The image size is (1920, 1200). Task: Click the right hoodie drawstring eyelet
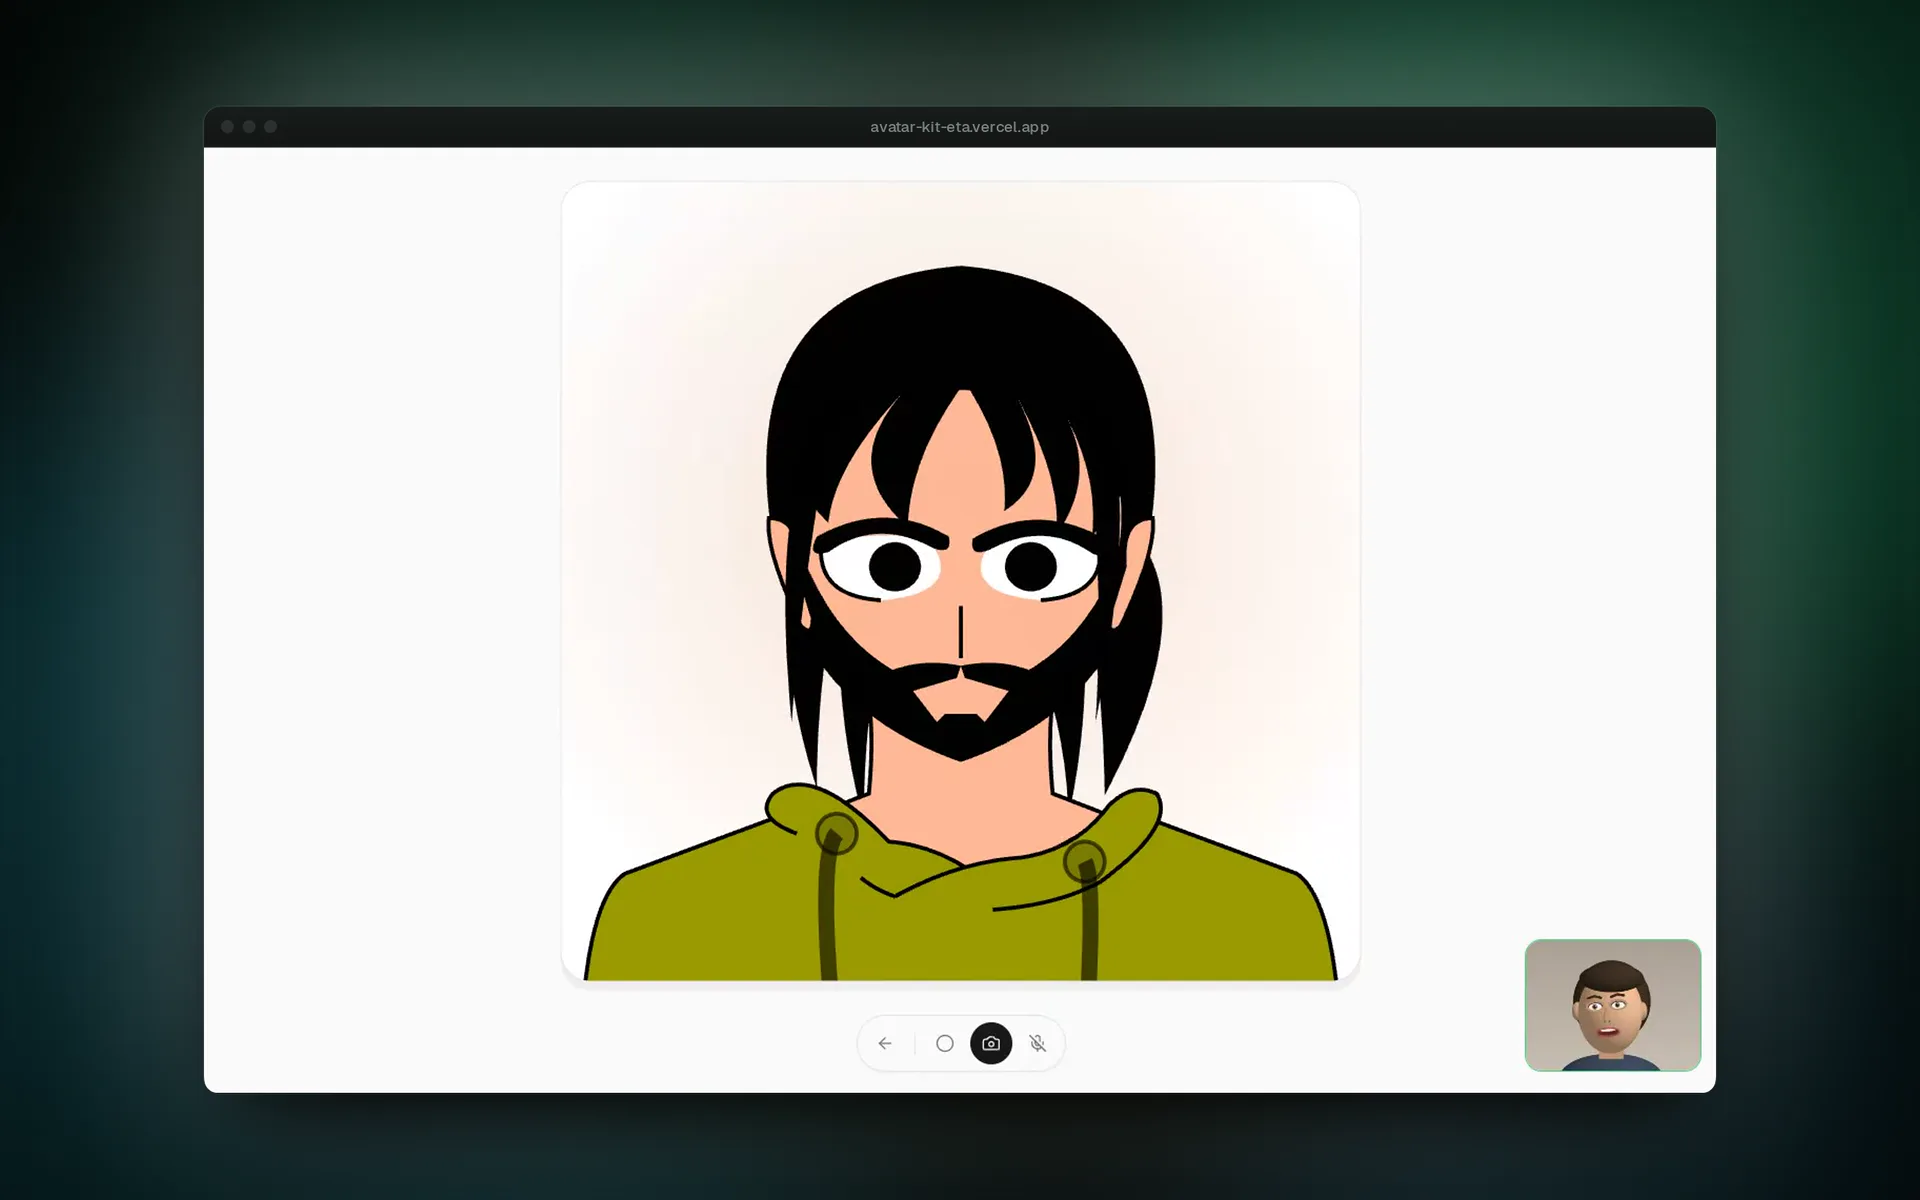click(1084, 861)
